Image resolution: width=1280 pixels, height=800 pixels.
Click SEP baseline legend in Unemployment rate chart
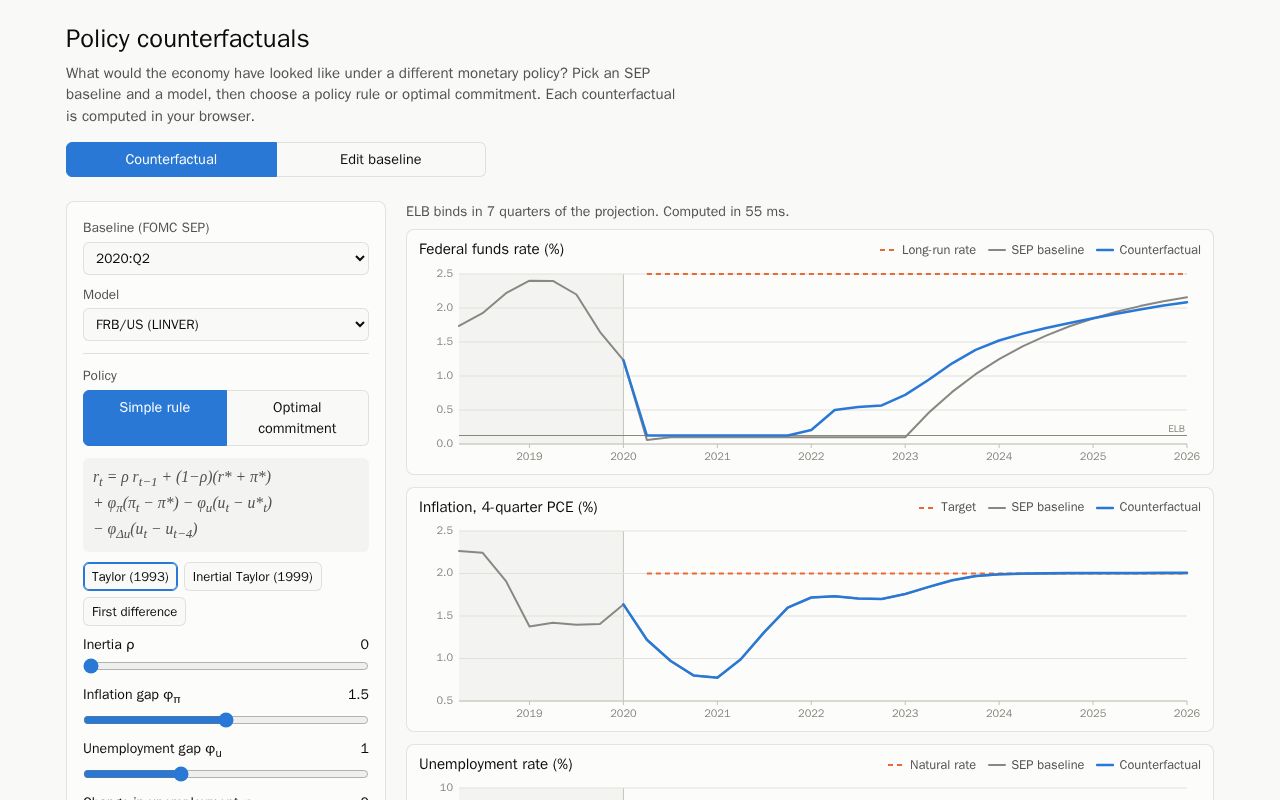coord(1036,765)
